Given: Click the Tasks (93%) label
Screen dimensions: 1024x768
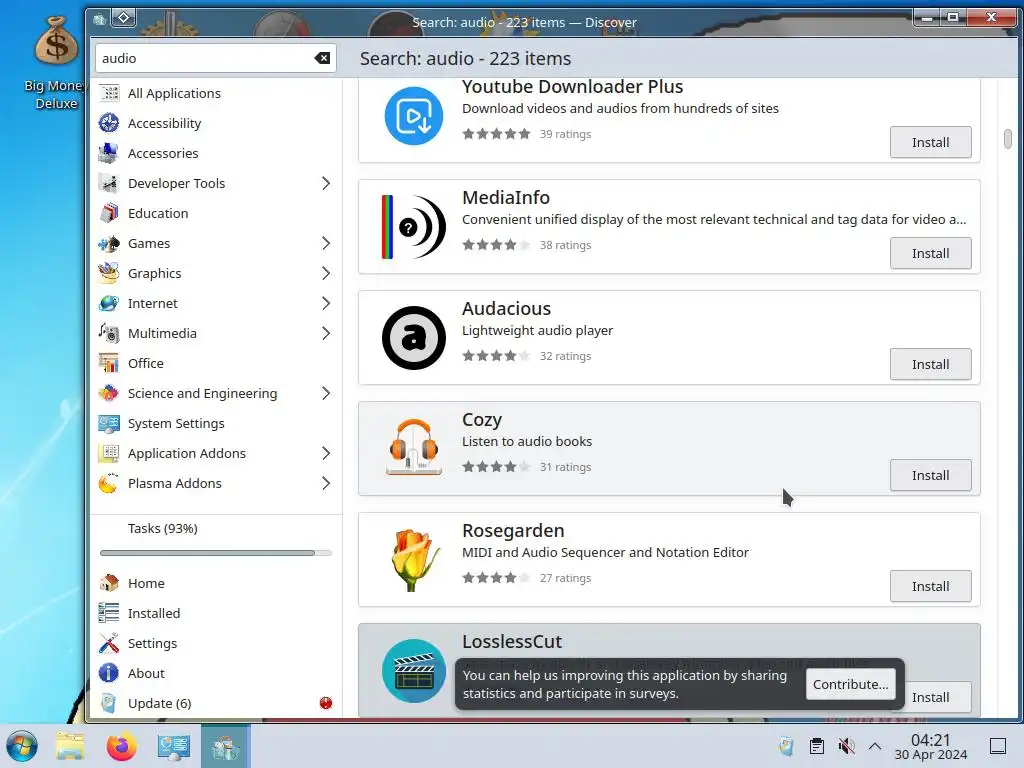Looking at the screenshot, I should click(x=163, y=528).
